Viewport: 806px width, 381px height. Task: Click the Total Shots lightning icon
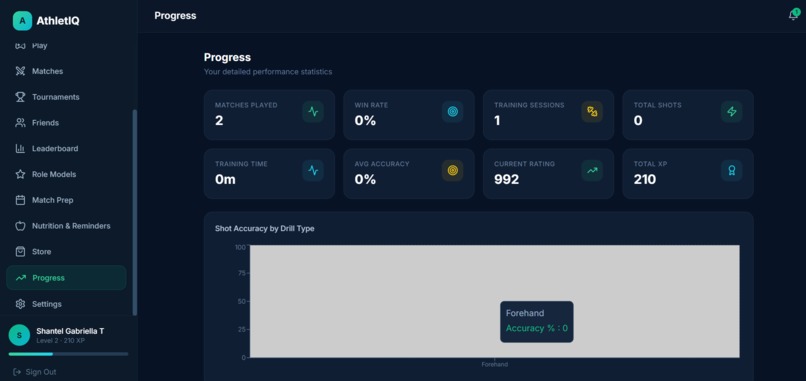tap(731, 112)
